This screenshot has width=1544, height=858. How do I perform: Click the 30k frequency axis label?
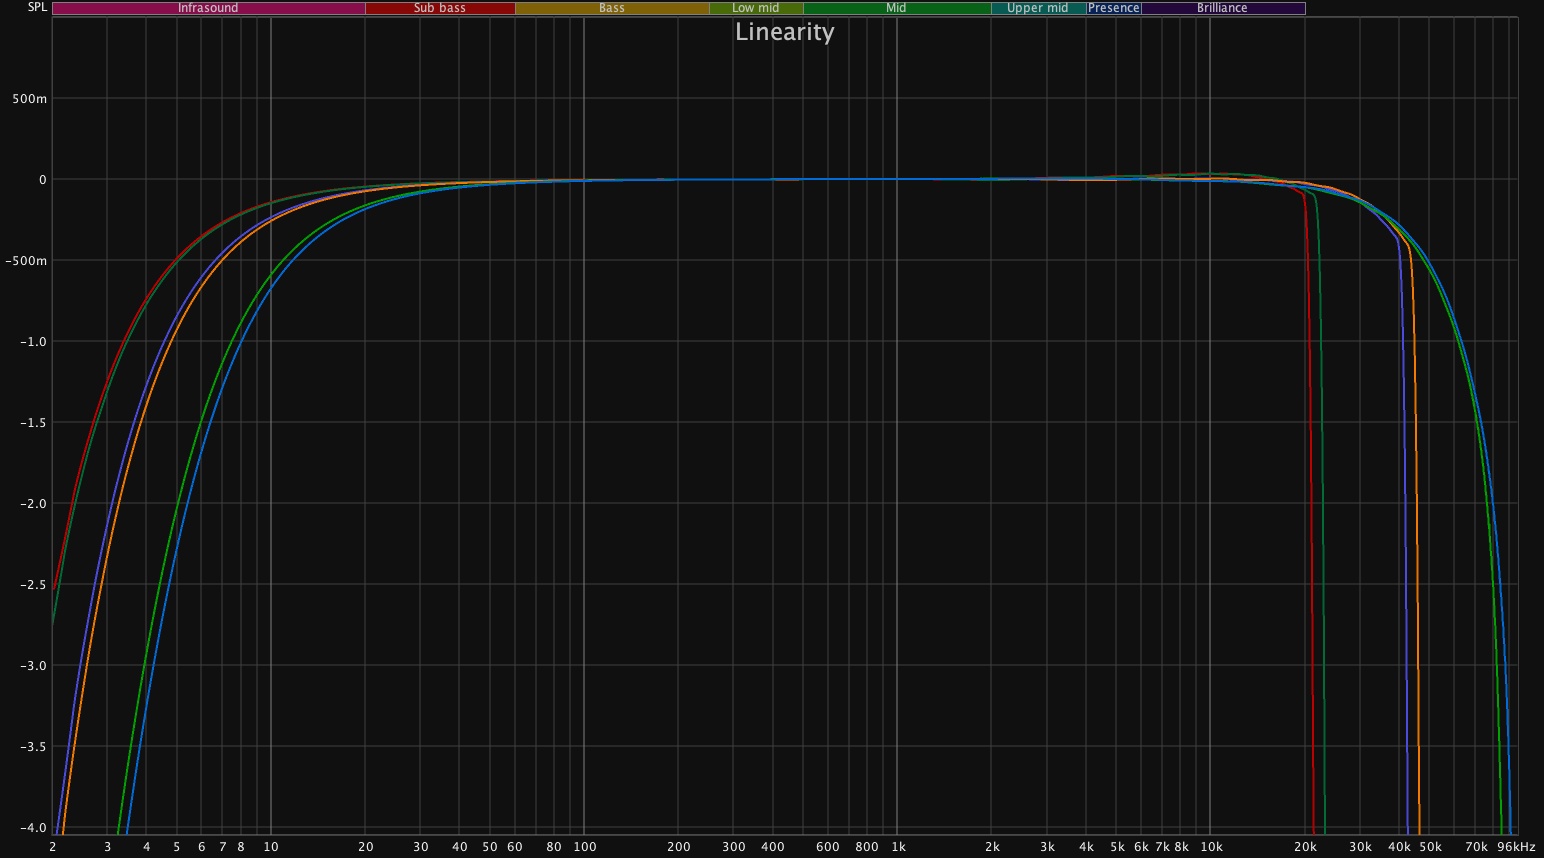[x=1360, y=847]
